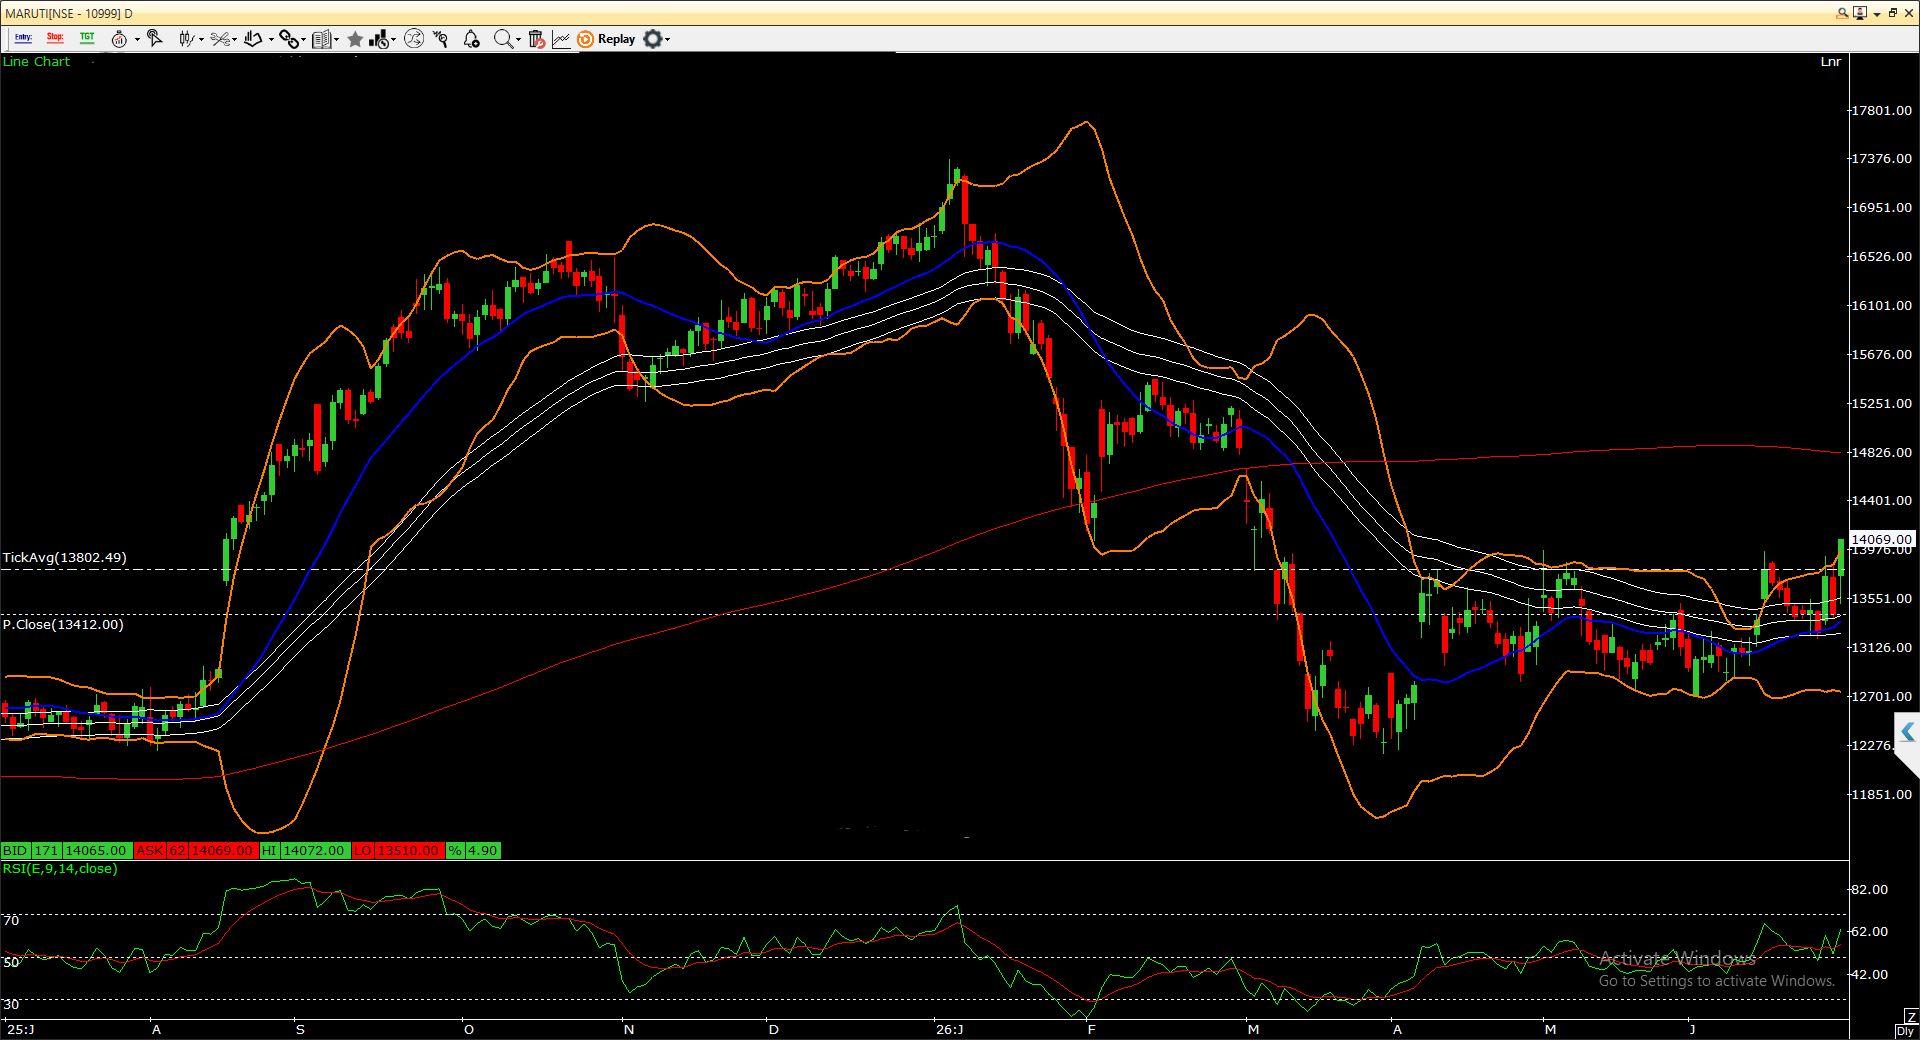Image resolution: width=1920 pixels, height=1040 pixels.
Task: Toggle the Lnr linear scale label
Action: point(1830,62)
